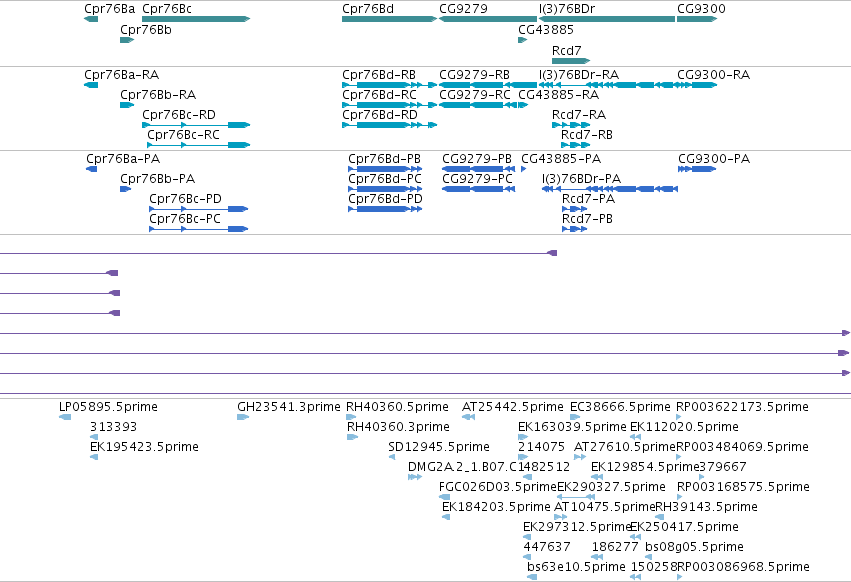This screenshot has width=851, height=582.
Task: Click the SD12945.5prime EST glyph
Action: click(x=392, y=457)
